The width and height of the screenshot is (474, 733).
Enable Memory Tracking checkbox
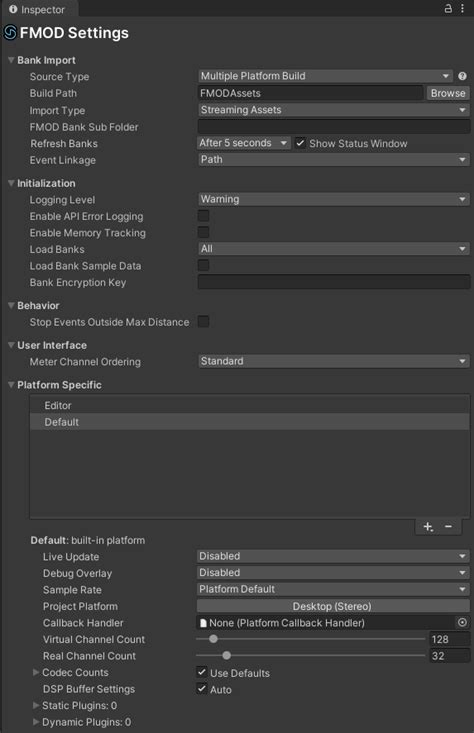coord(203,232)
